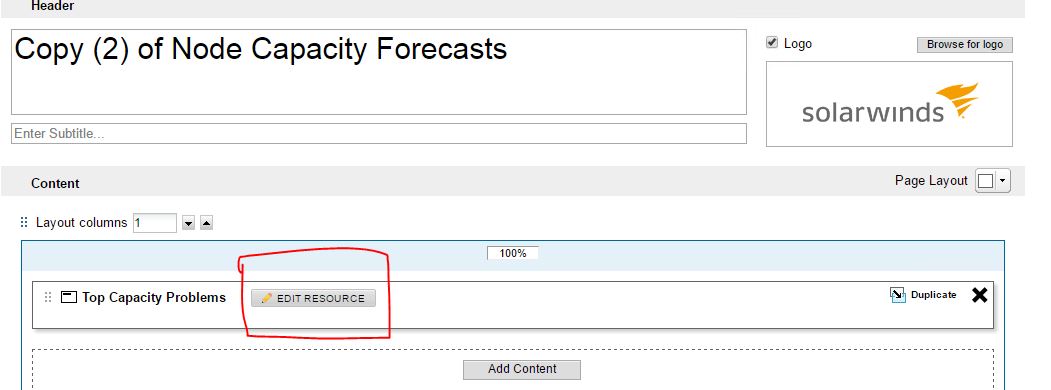Click the 'Duplicate' text label

pos(934,295)
